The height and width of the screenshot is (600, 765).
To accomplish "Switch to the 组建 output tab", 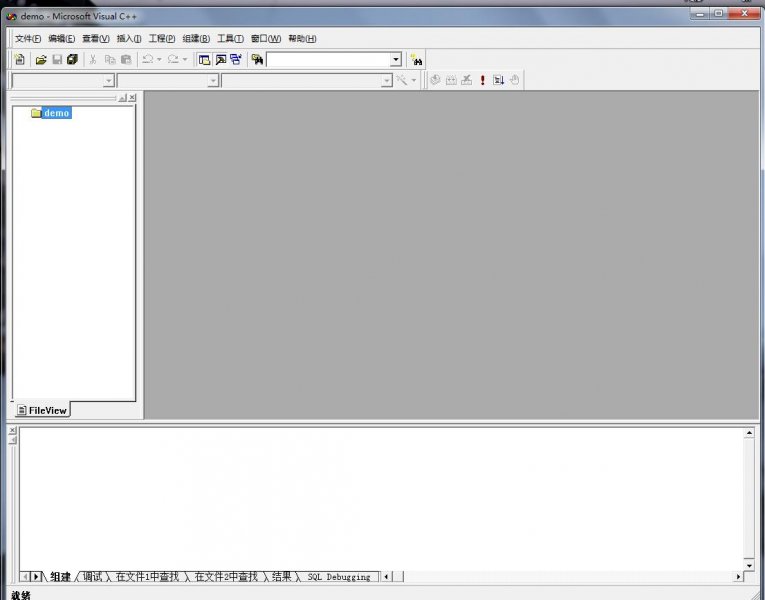I will tap(60, 577).
